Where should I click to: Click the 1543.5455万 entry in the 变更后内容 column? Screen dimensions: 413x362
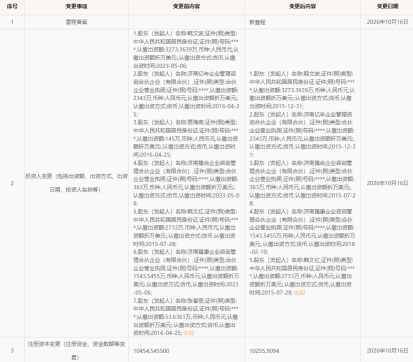click(302, 232)
